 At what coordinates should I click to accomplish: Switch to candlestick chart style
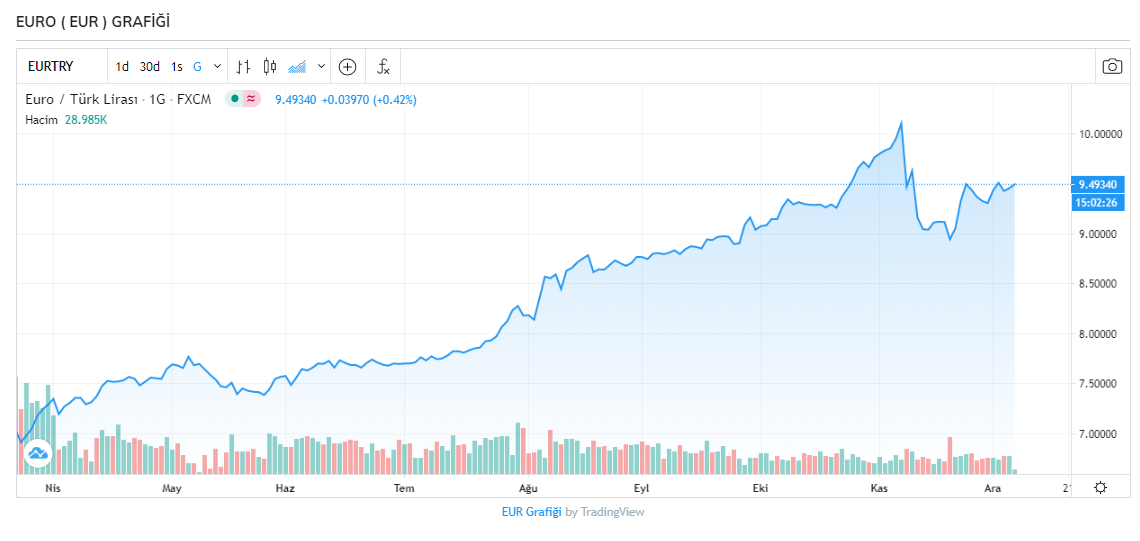click(x=269, y=67)
